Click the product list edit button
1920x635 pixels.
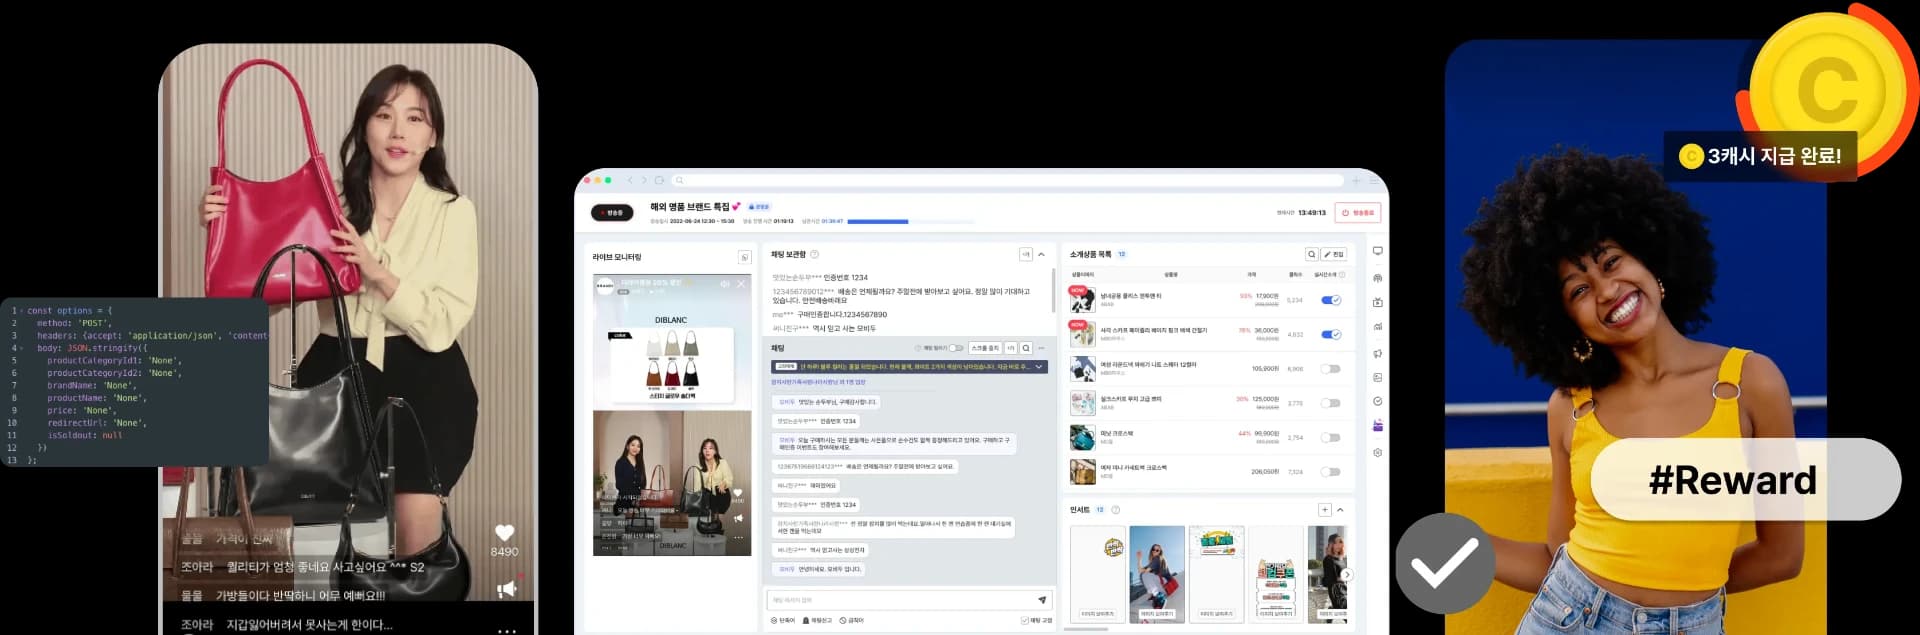[x=1334, y=254]
